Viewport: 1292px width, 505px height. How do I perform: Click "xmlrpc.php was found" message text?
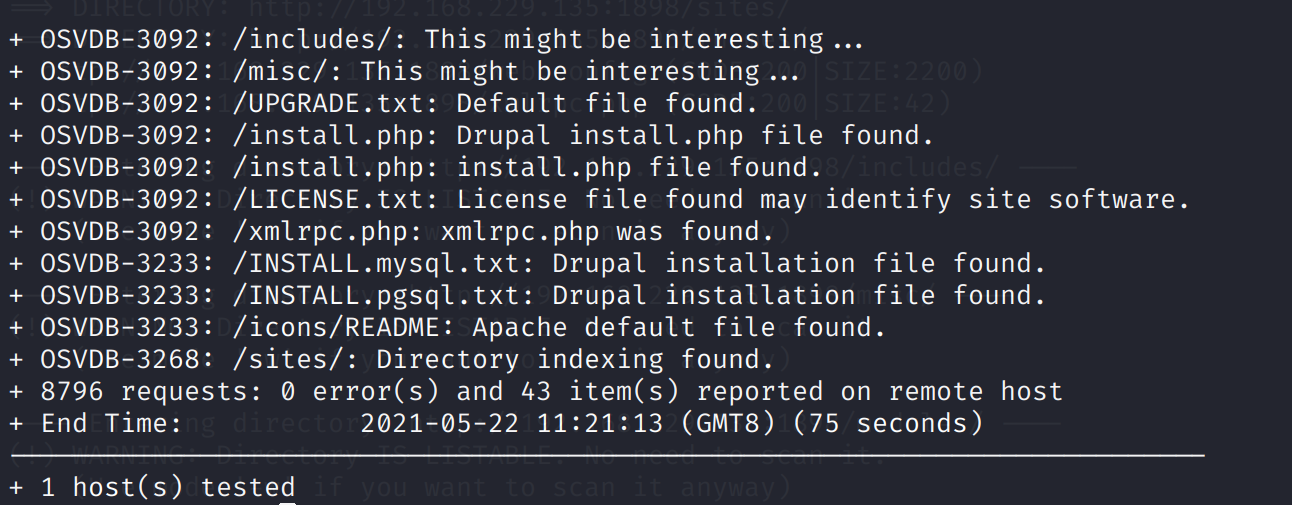coord(607,232)
